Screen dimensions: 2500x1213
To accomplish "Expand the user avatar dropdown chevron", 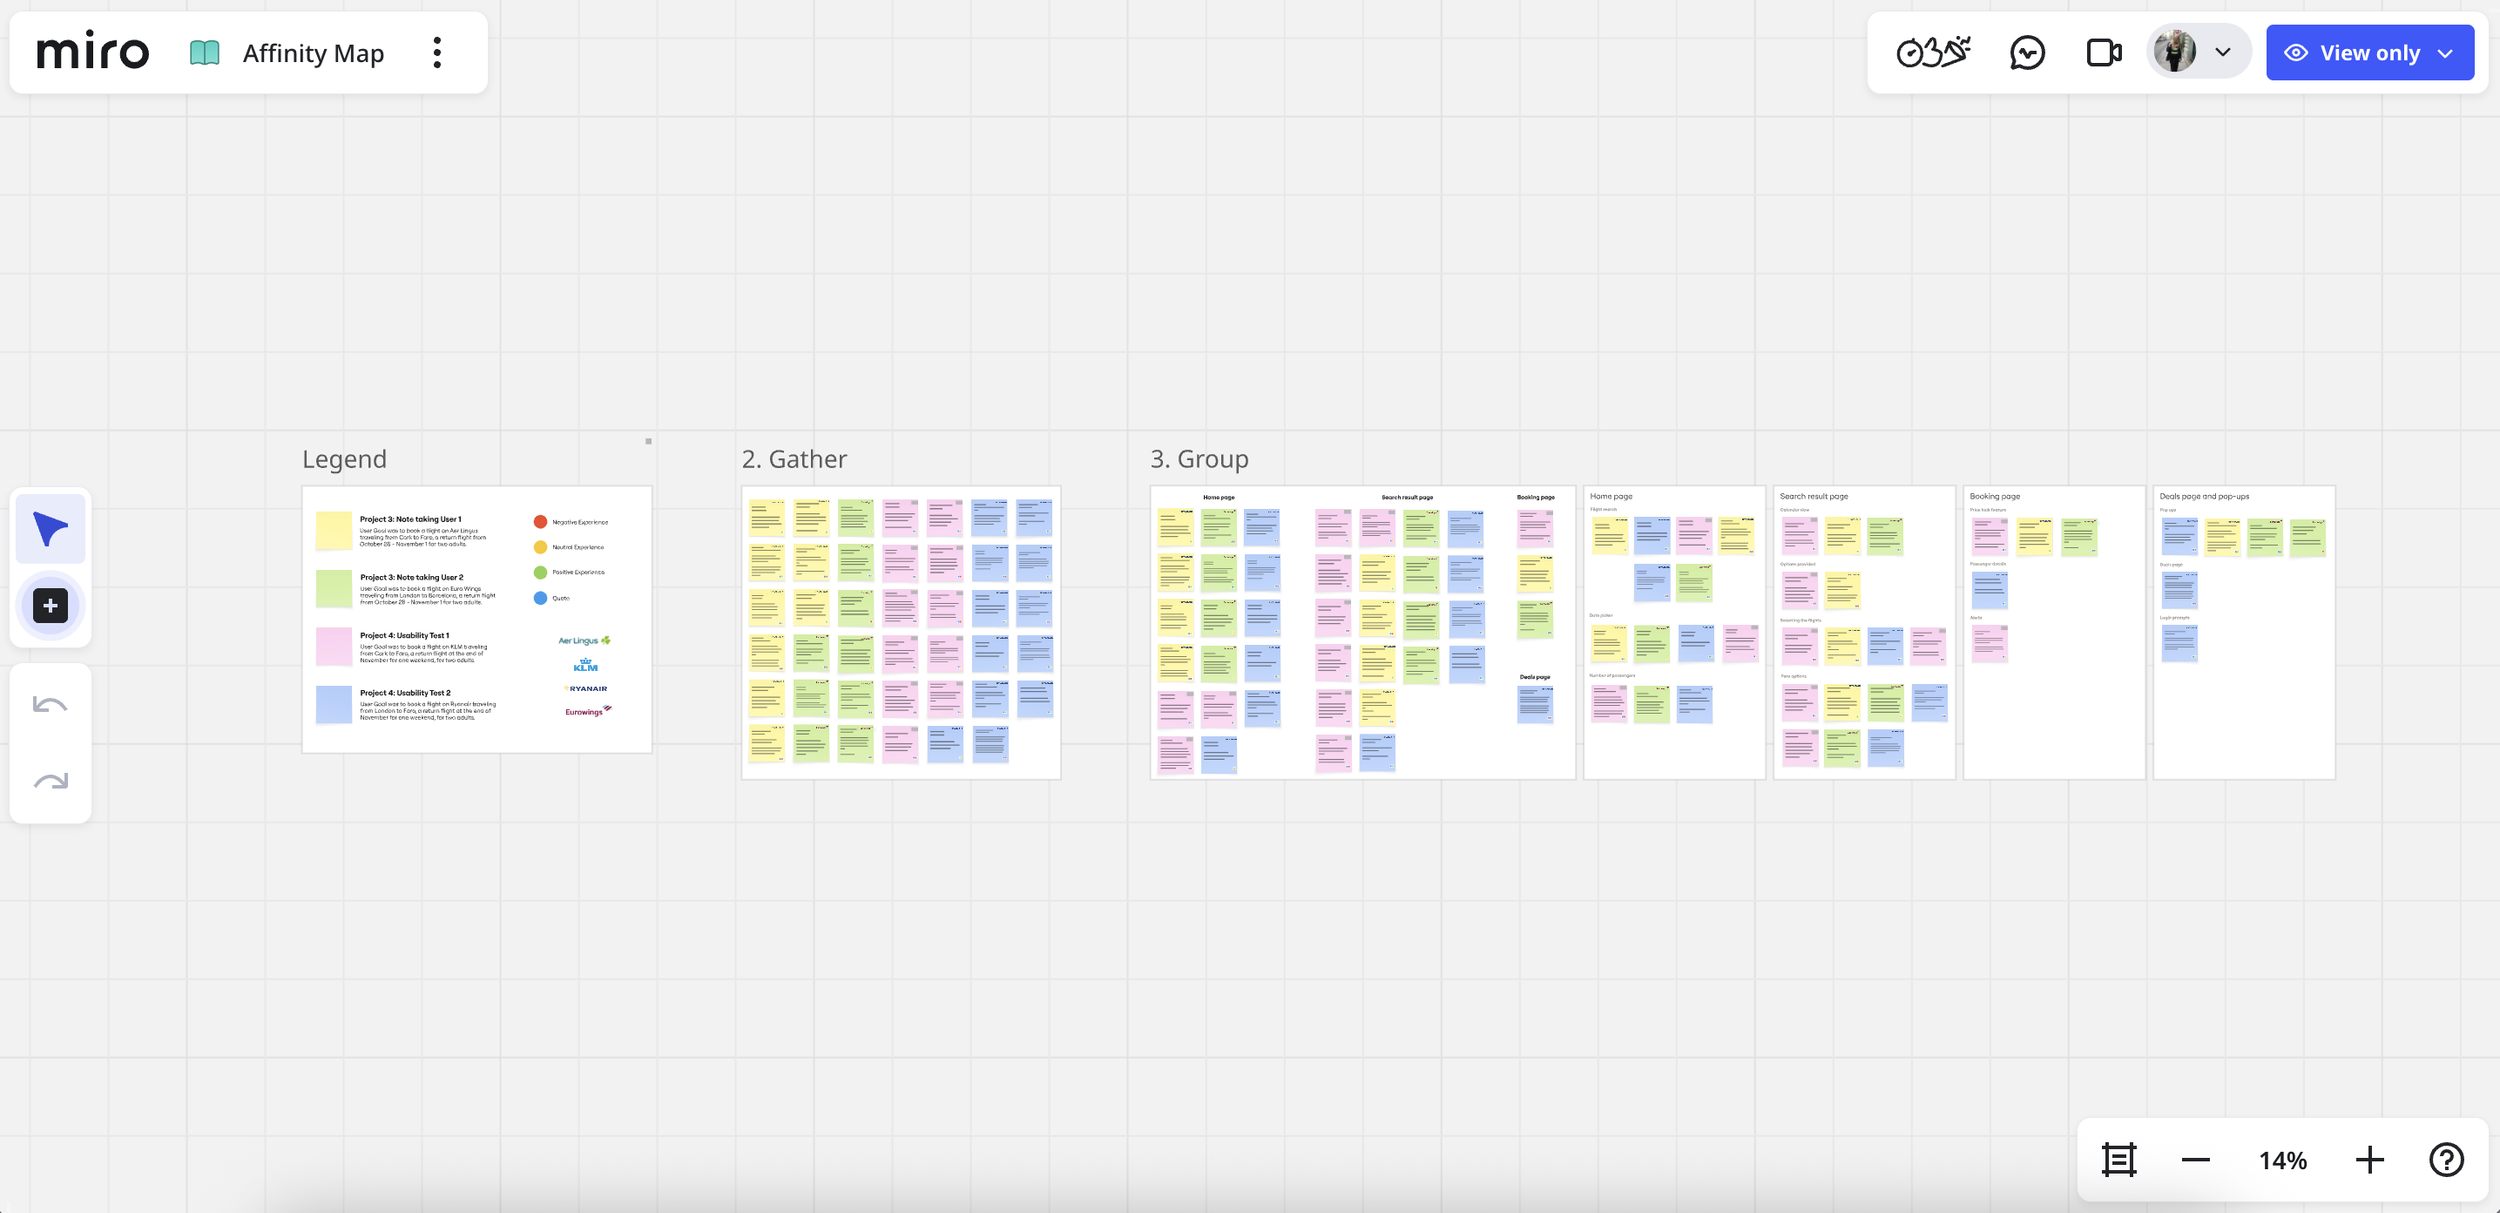I will [2222, 52].
